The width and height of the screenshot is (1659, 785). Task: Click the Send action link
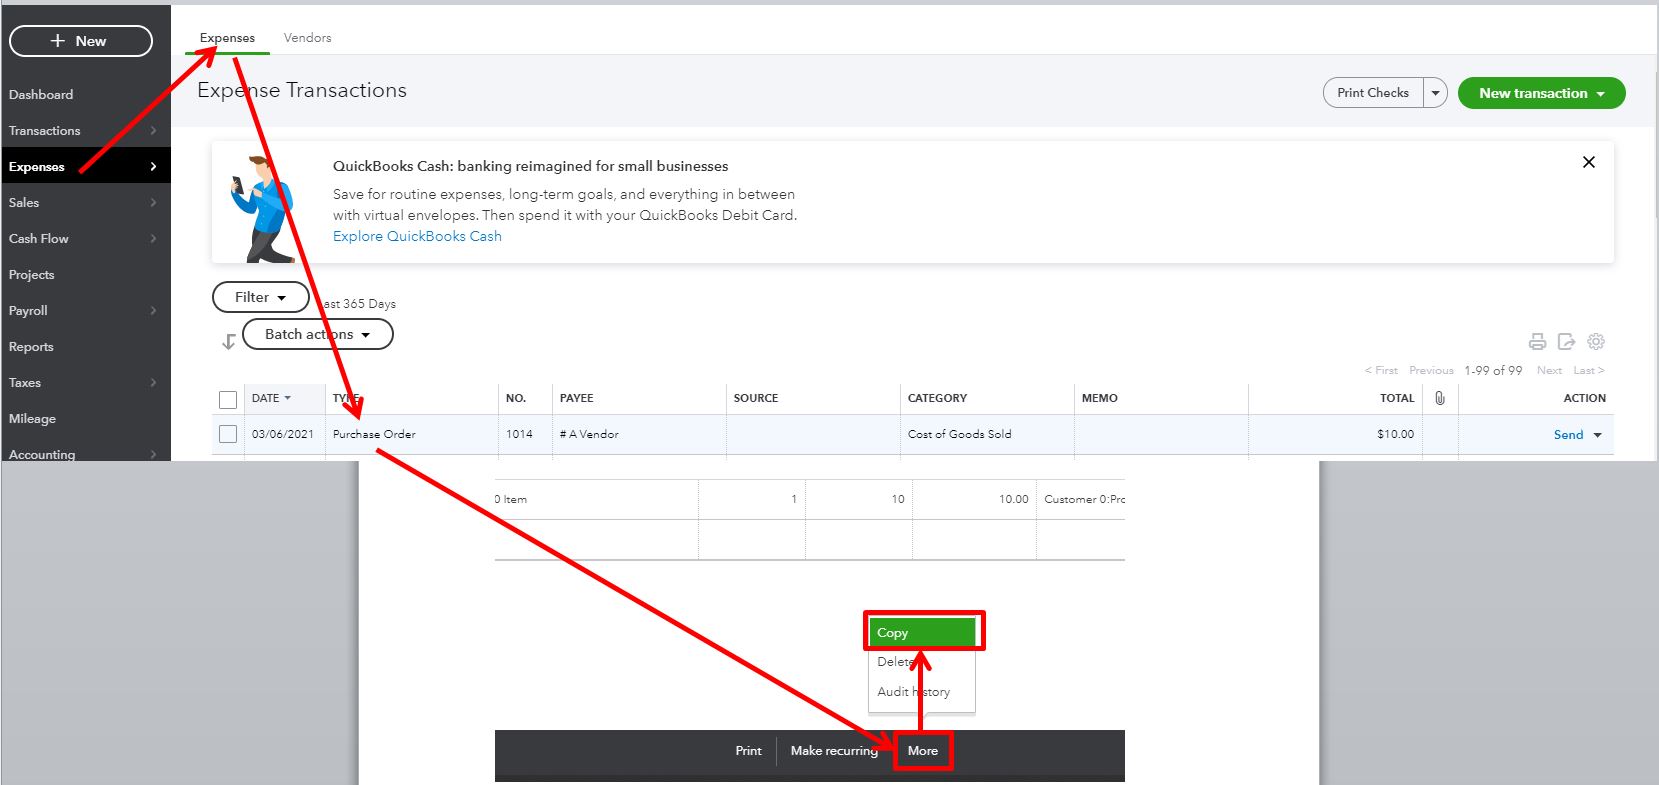[1568, 435]
